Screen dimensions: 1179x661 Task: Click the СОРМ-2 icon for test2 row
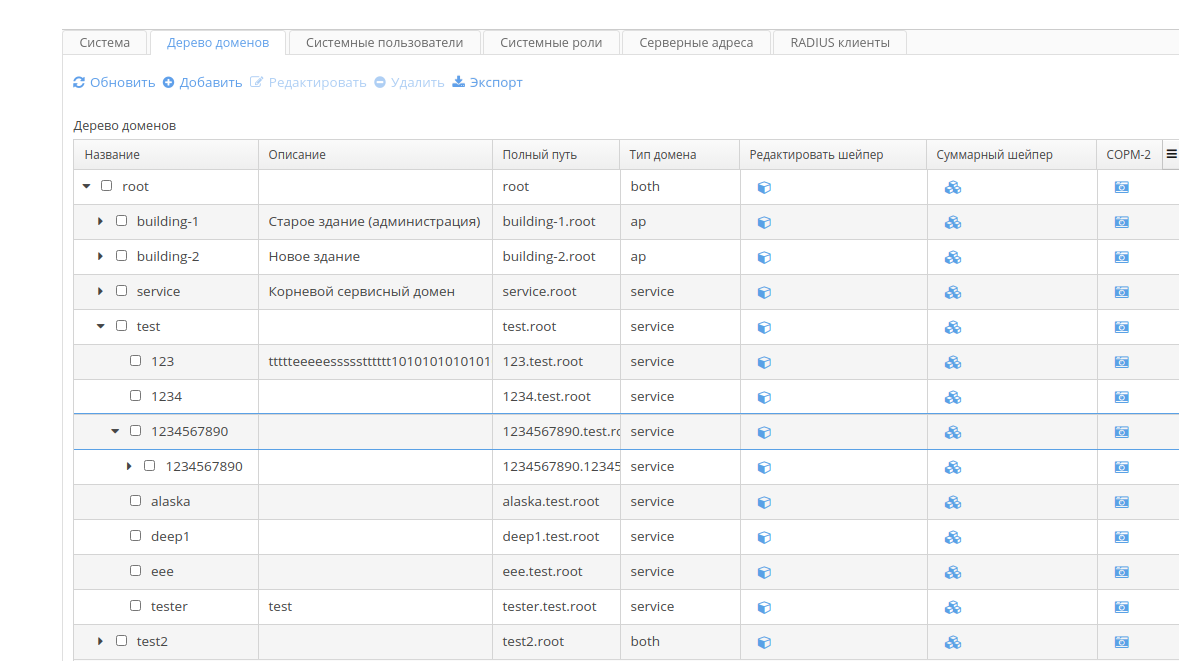[x=1121, y=642]
